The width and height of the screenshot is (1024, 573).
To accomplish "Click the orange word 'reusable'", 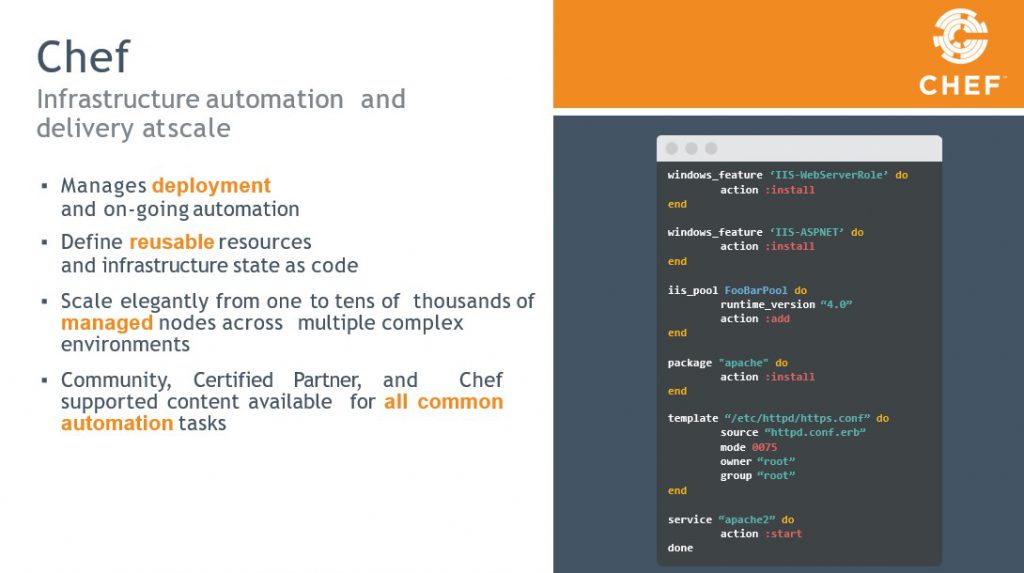I will 171,242.
